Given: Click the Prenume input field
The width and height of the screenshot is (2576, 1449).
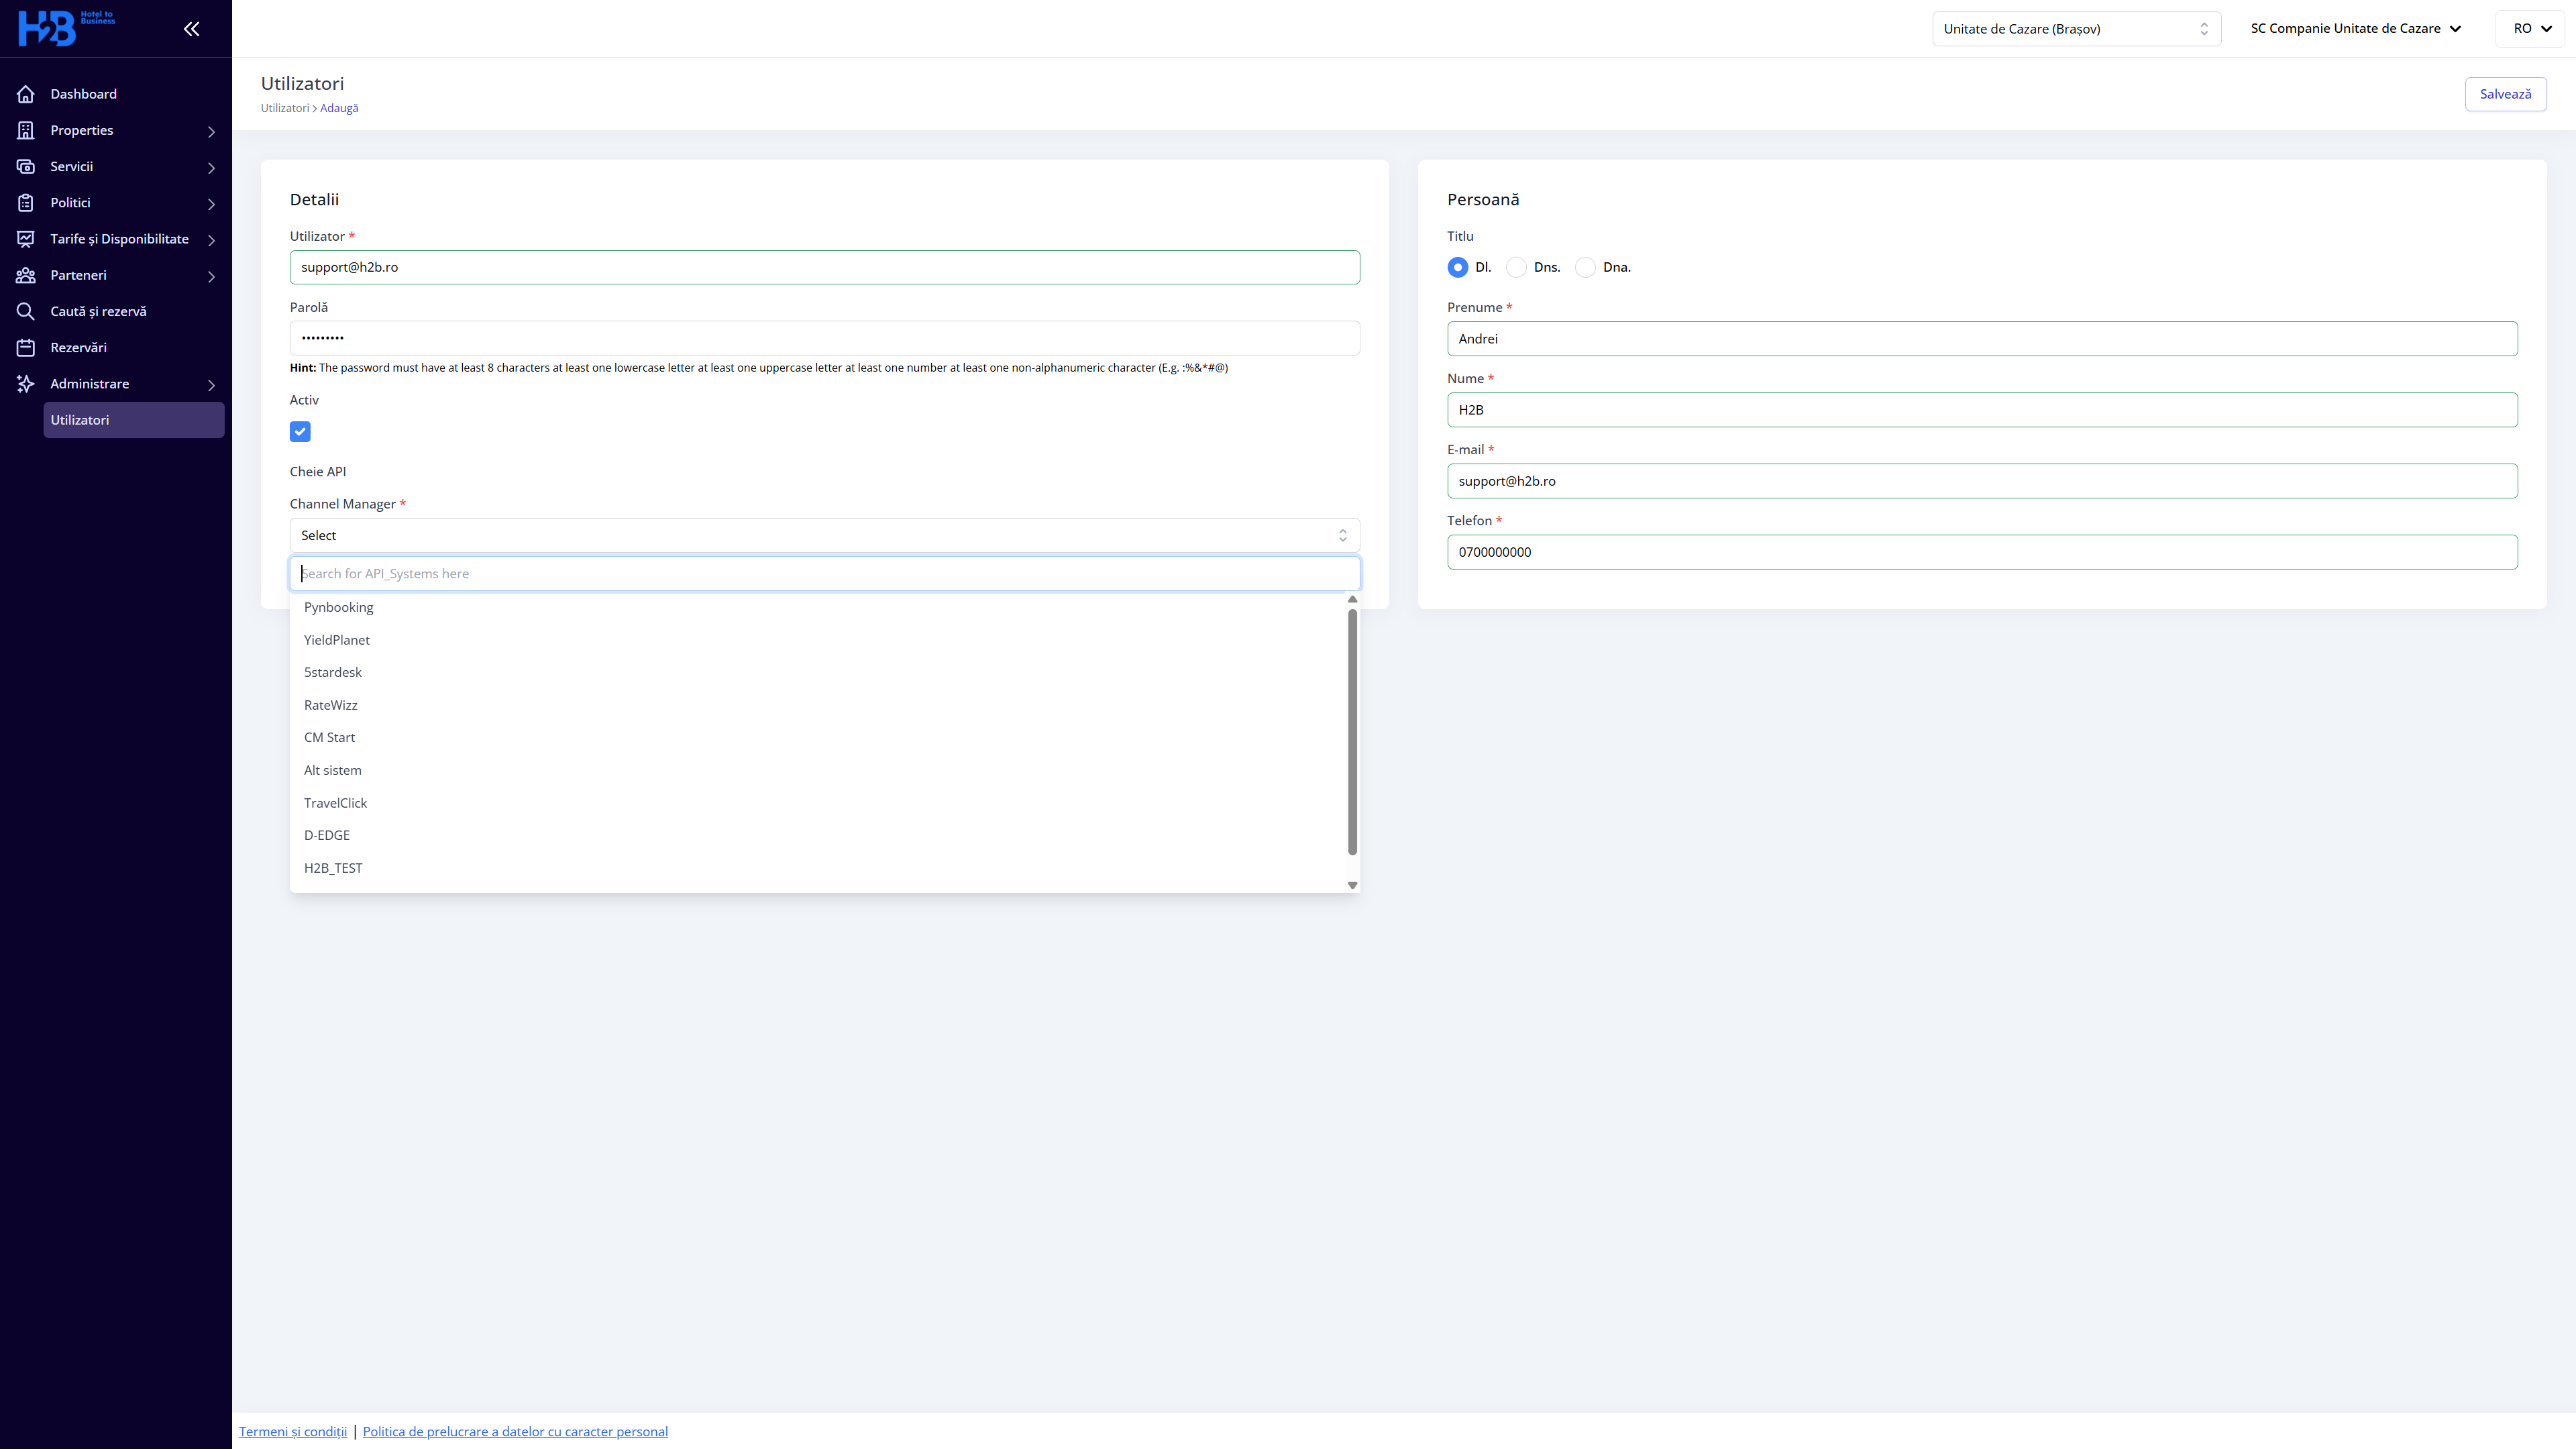Looking at the screenshot, I should pyautogui.click(x=1982, y=339).
